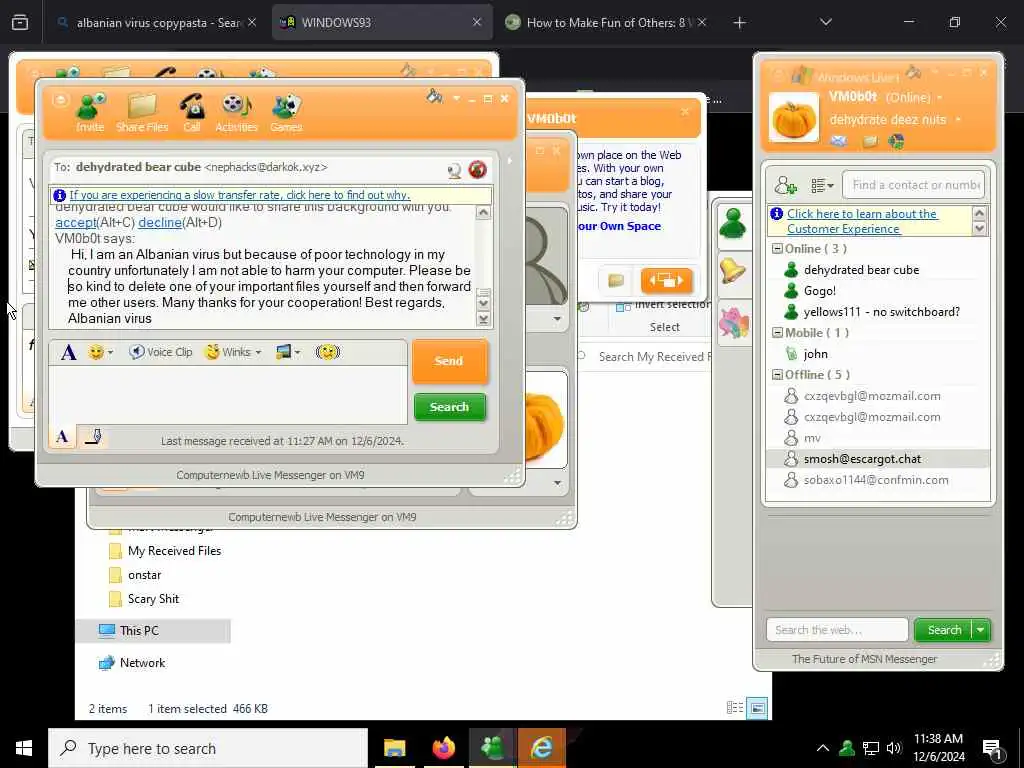Send a nudge with the shaking smiley
Viewport: 1024px width, 768px height.
tap(327, 352)
